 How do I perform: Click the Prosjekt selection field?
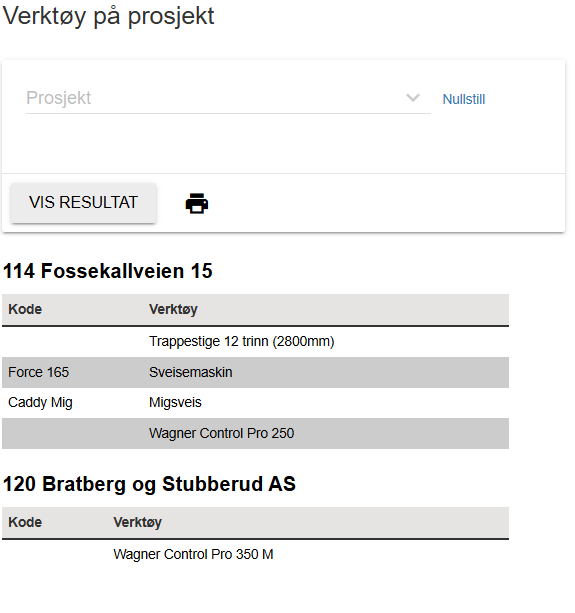tap(228, 98)
